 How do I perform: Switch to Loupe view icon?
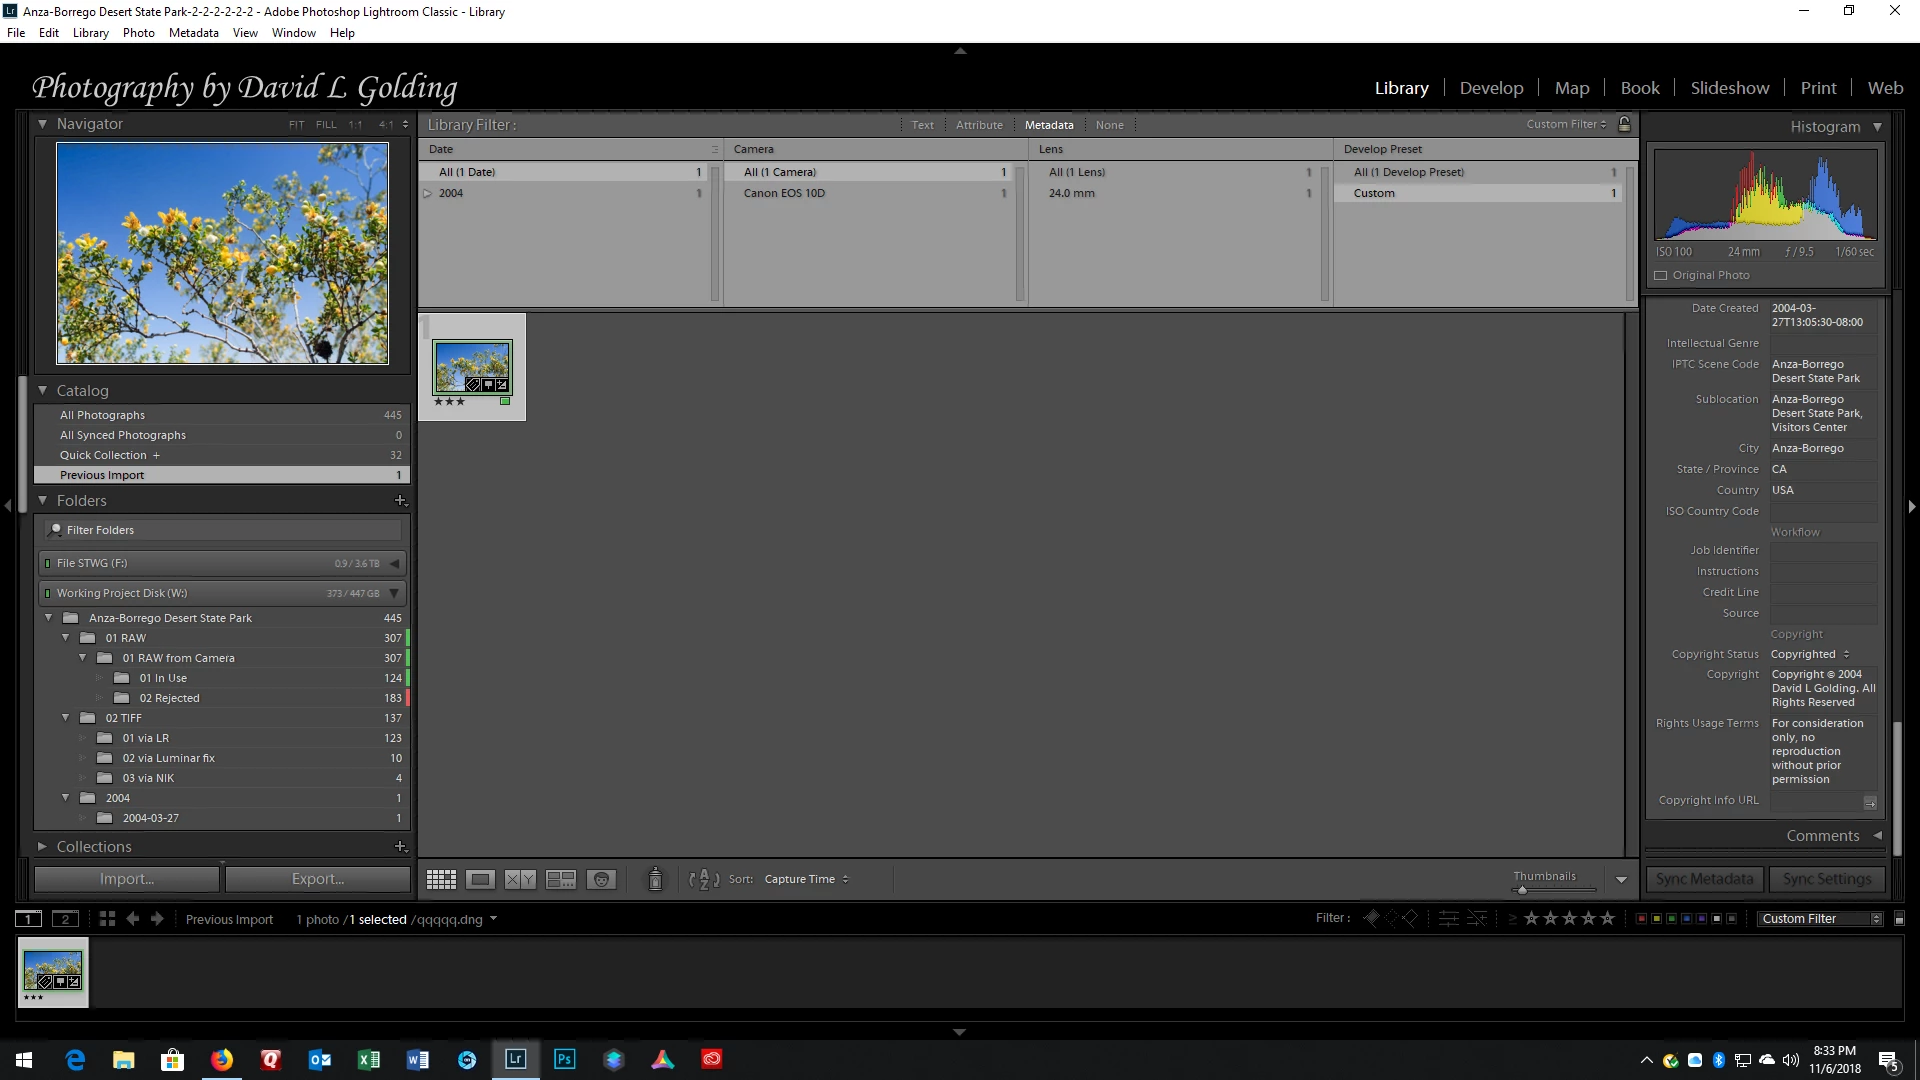tap(480, 880)
